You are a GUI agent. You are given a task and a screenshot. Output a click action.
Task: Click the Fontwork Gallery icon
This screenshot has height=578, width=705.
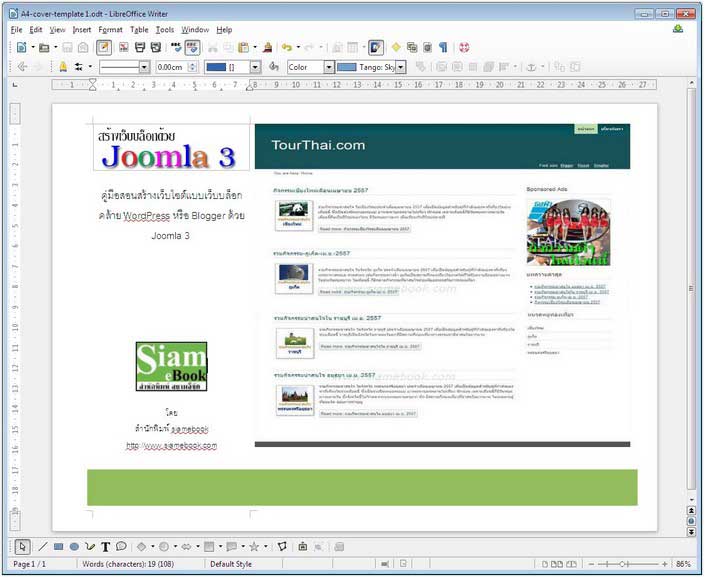point(303,547)
